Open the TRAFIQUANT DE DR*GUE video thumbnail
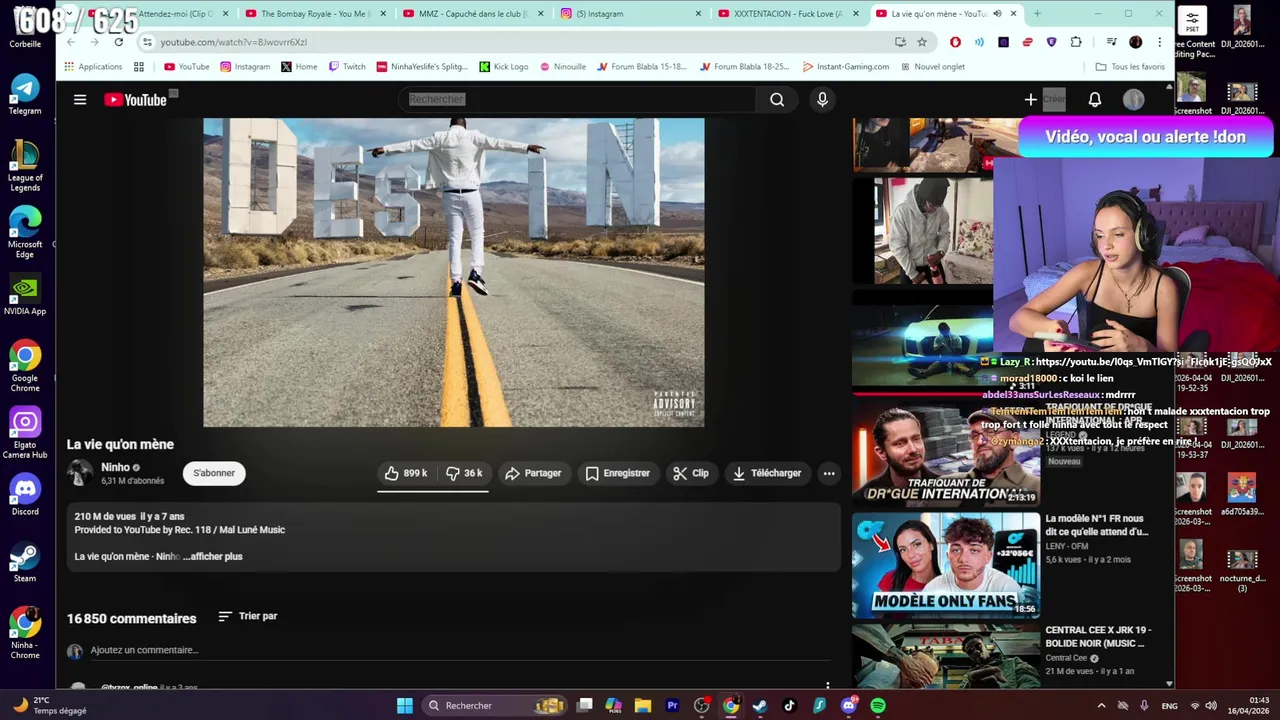The height and width of the screenshot is (720, 1280). pos(946,452)
